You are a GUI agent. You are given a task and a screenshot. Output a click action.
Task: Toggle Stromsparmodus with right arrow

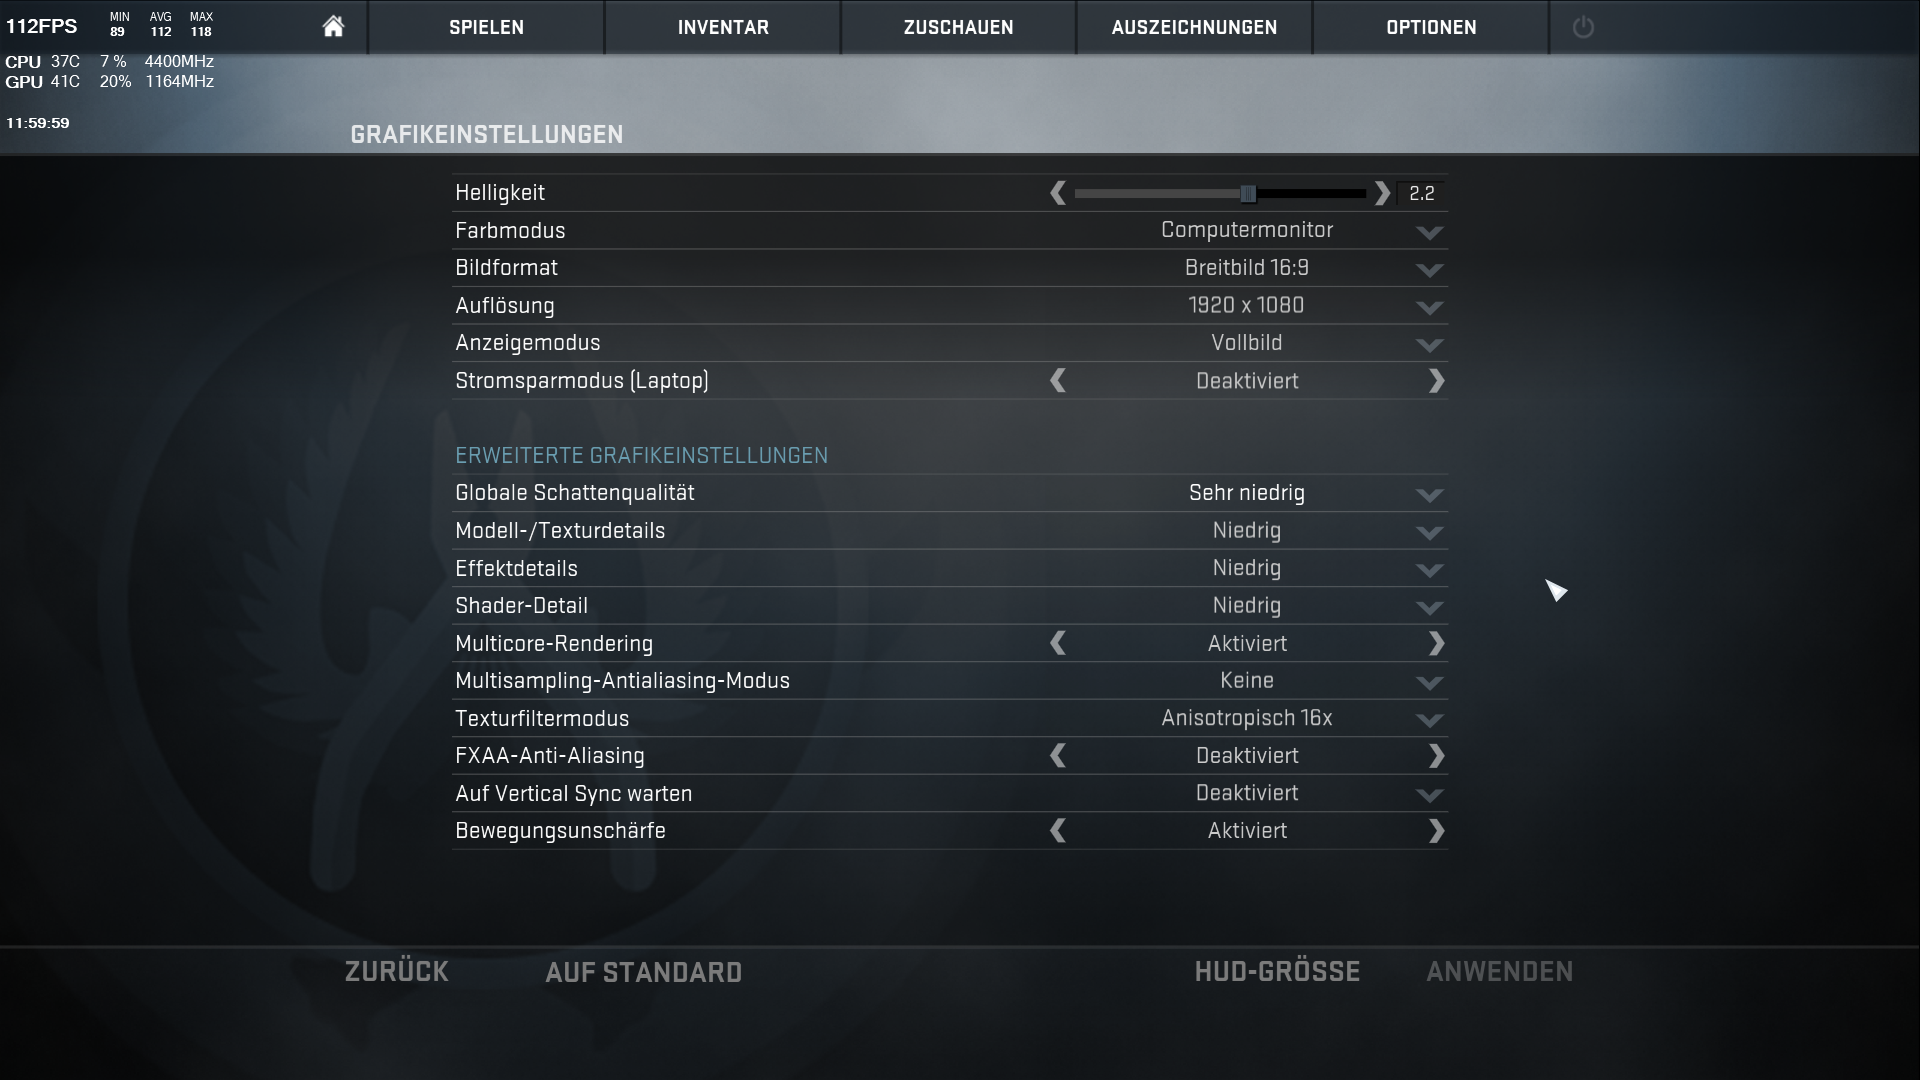1436,381
